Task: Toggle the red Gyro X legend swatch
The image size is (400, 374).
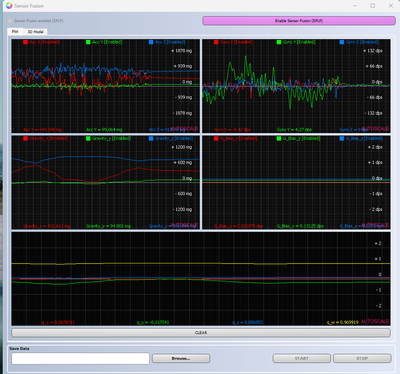Action: [216, 42]
